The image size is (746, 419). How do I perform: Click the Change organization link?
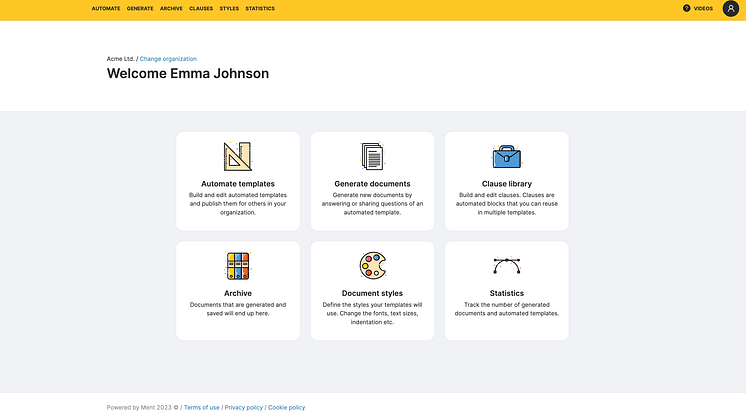tap(168, 59)
